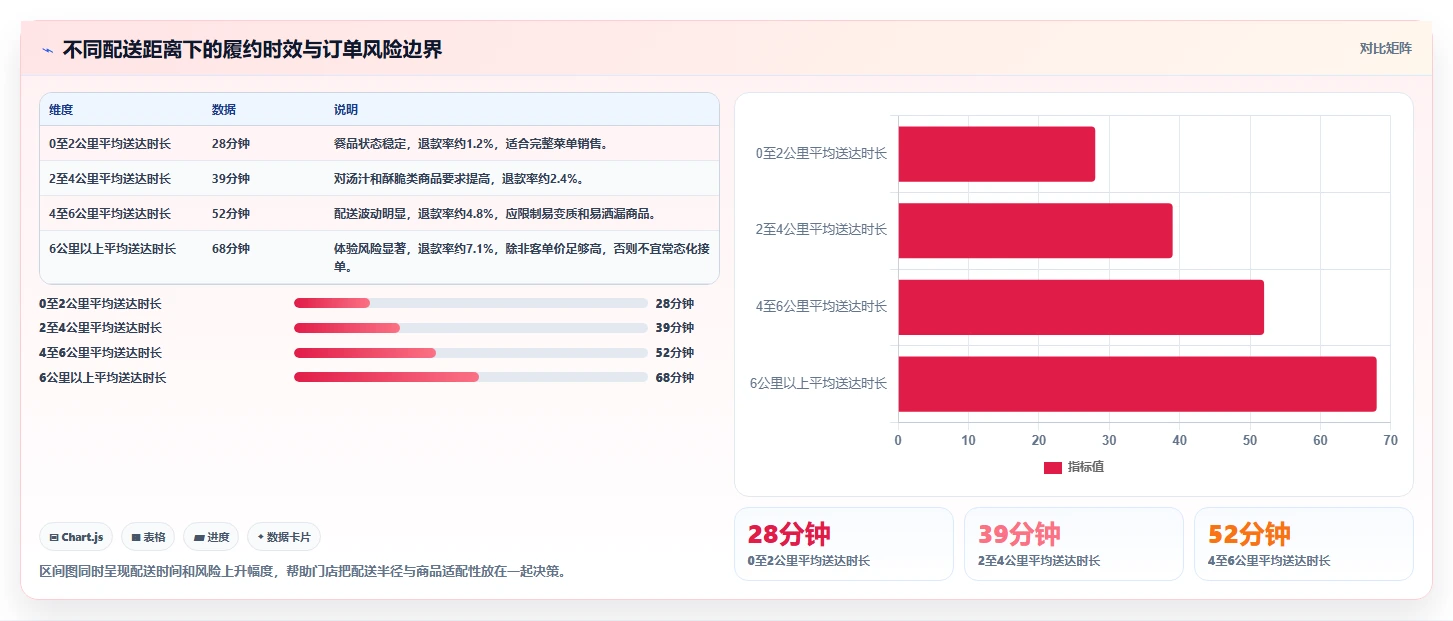Click the 对比矩阵 label
Image resolution: width=1453 pixels, height=621 pixels.
1385,48
